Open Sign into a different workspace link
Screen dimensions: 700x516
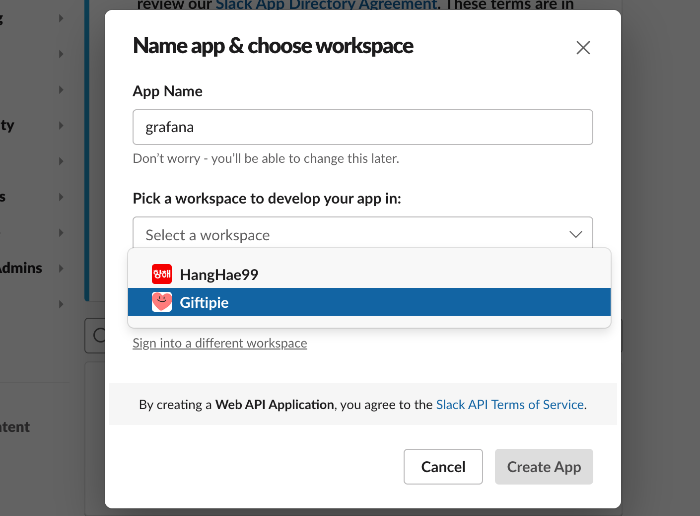(220, 343)
